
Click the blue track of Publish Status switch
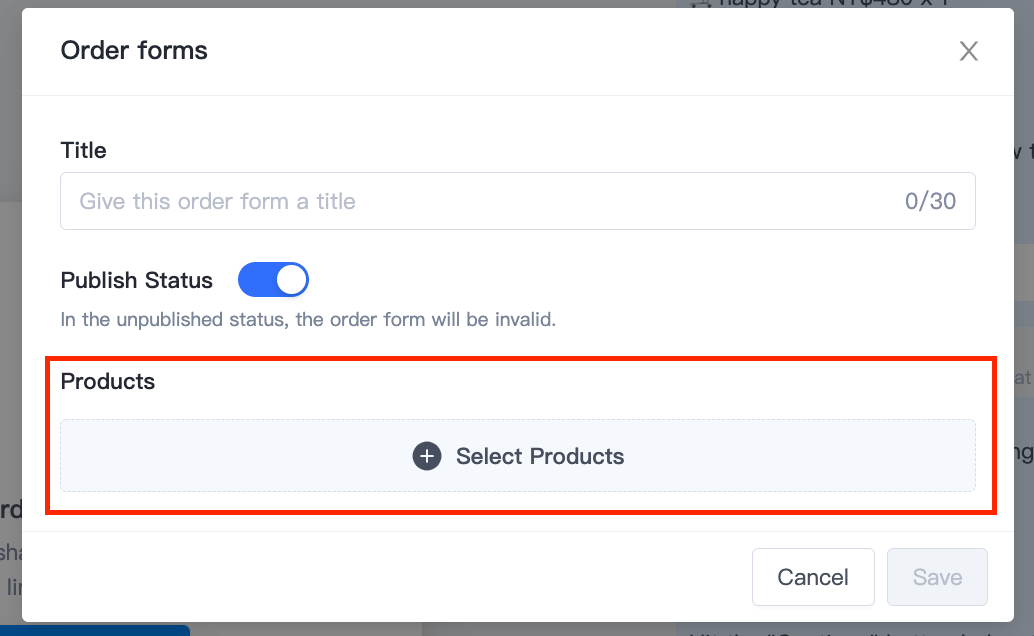[257, 280]
